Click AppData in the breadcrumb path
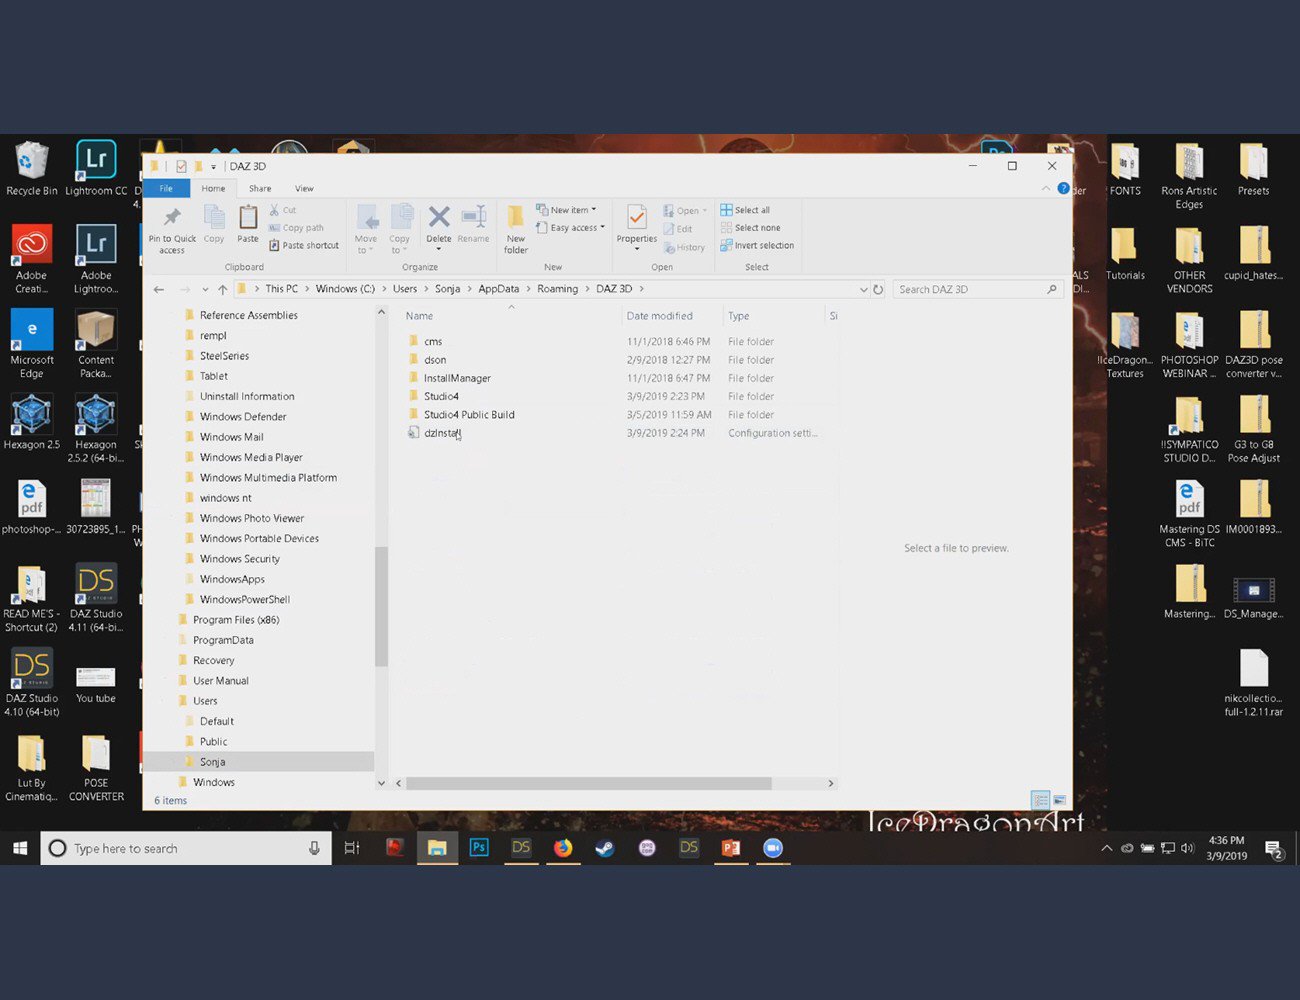1300x1000 pixels. [x=498, y=289]
